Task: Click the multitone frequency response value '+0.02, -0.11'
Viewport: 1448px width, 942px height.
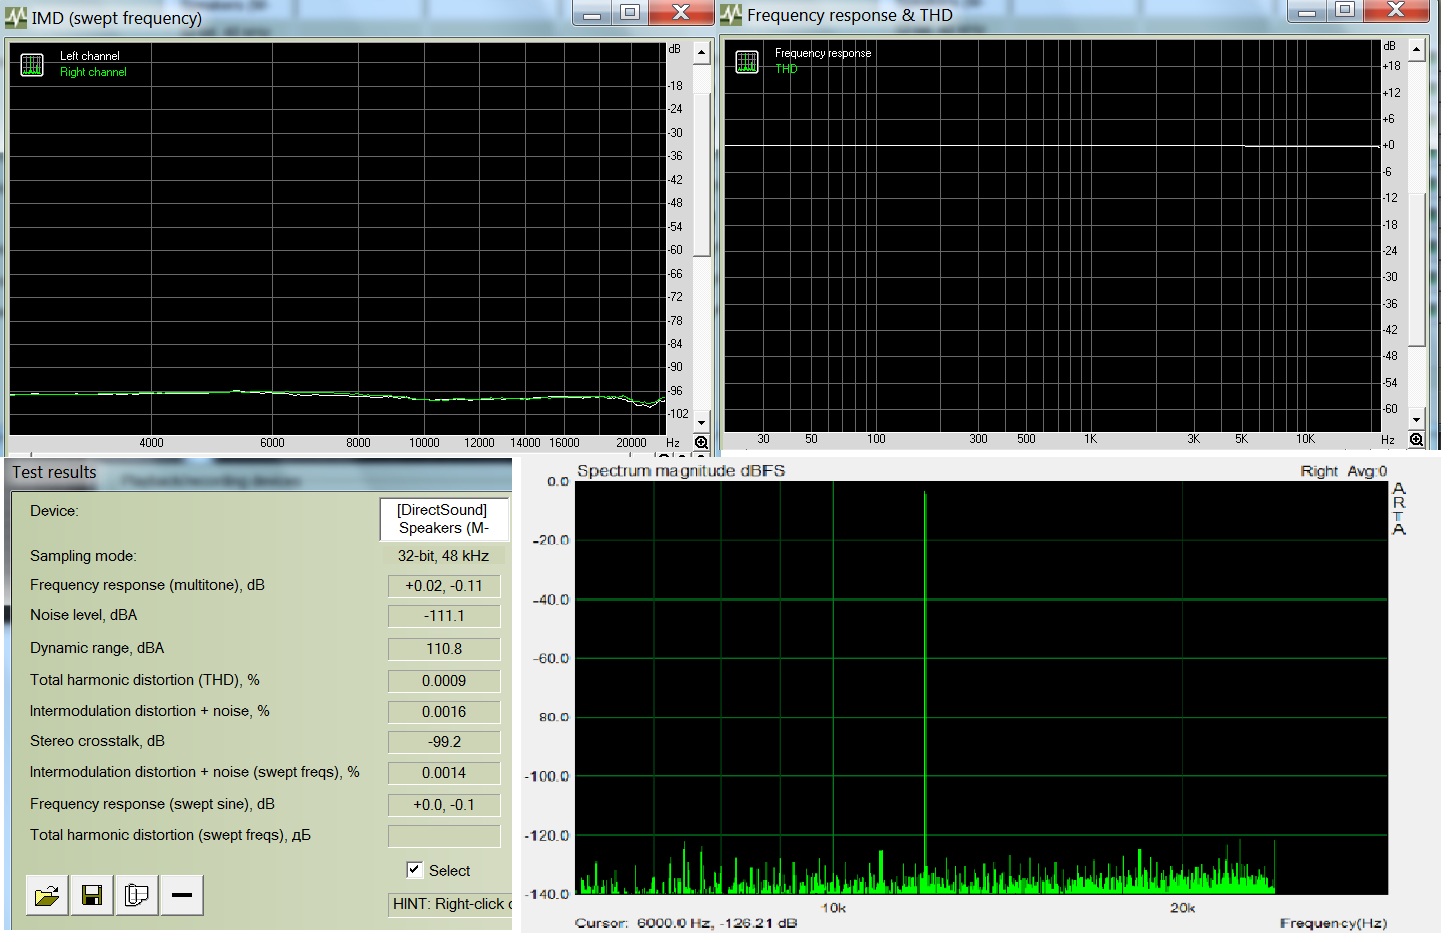Action: (x=444, y=586)
